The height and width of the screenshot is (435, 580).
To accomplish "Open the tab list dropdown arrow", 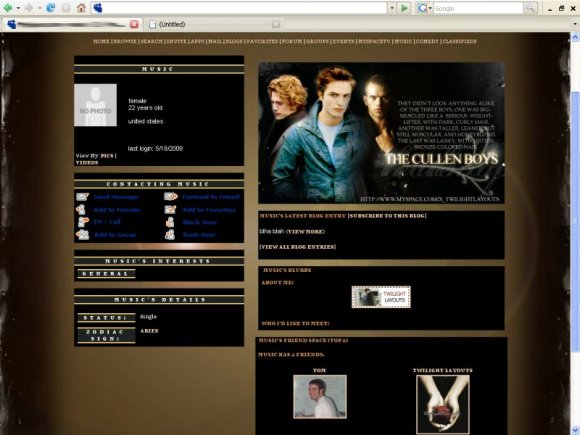I will point(575,24).
